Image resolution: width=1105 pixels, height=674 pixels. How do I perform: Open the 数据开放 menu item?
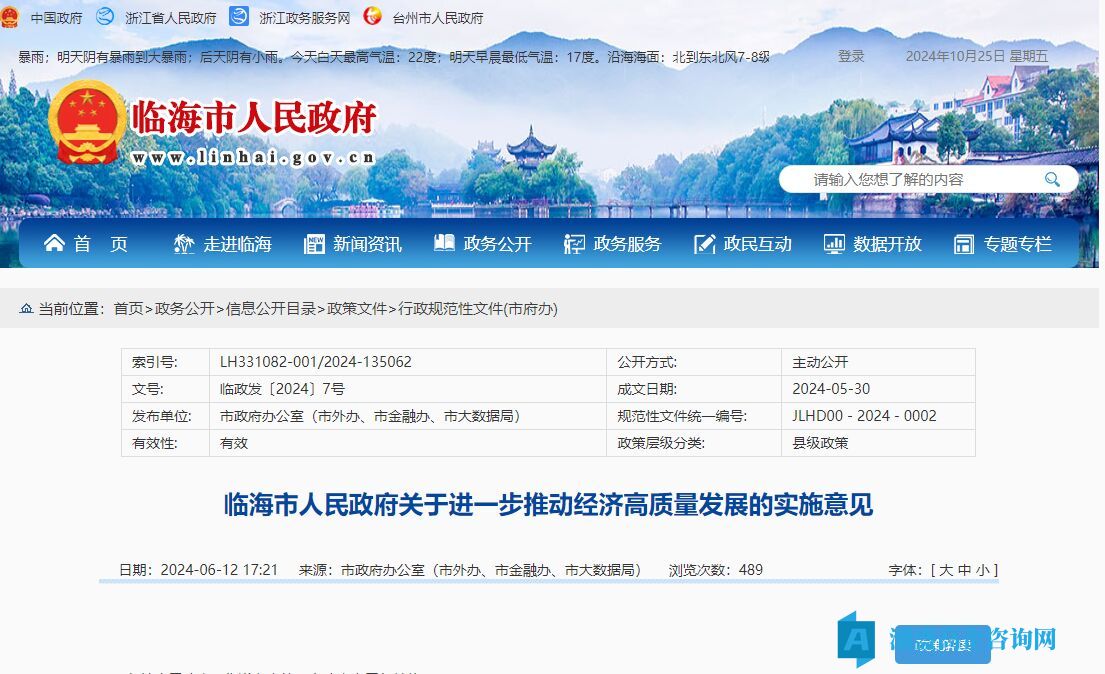pos(887,244)
